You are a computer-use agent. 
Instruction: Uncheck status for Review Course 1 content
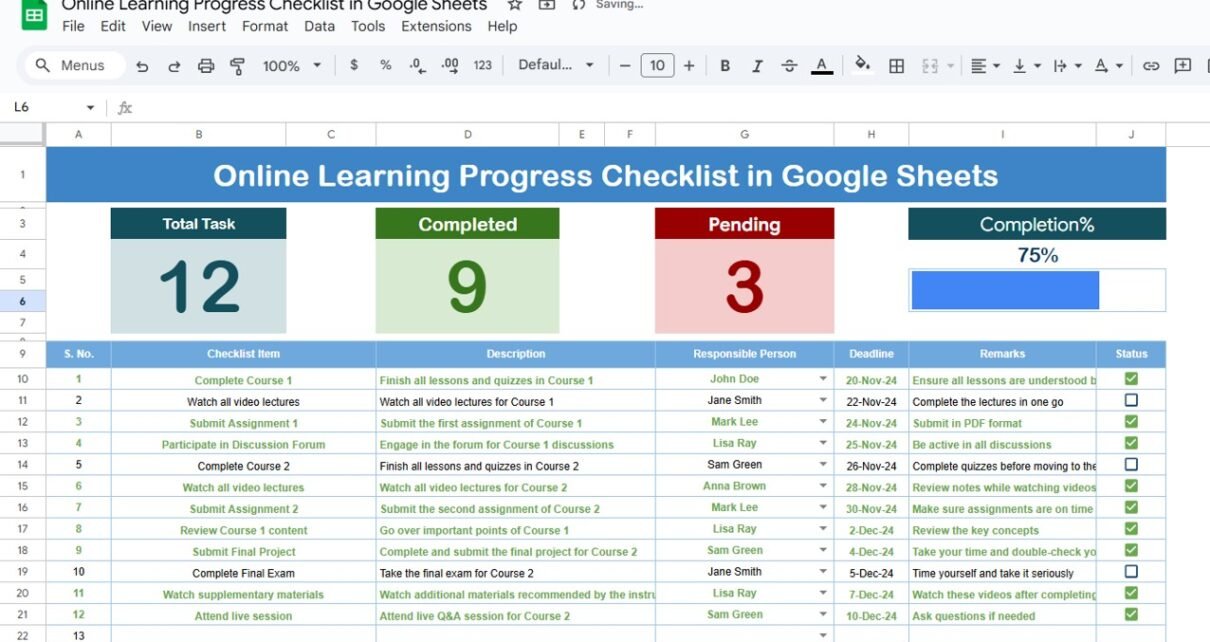pyautogui.click(x=1131, y=529)
